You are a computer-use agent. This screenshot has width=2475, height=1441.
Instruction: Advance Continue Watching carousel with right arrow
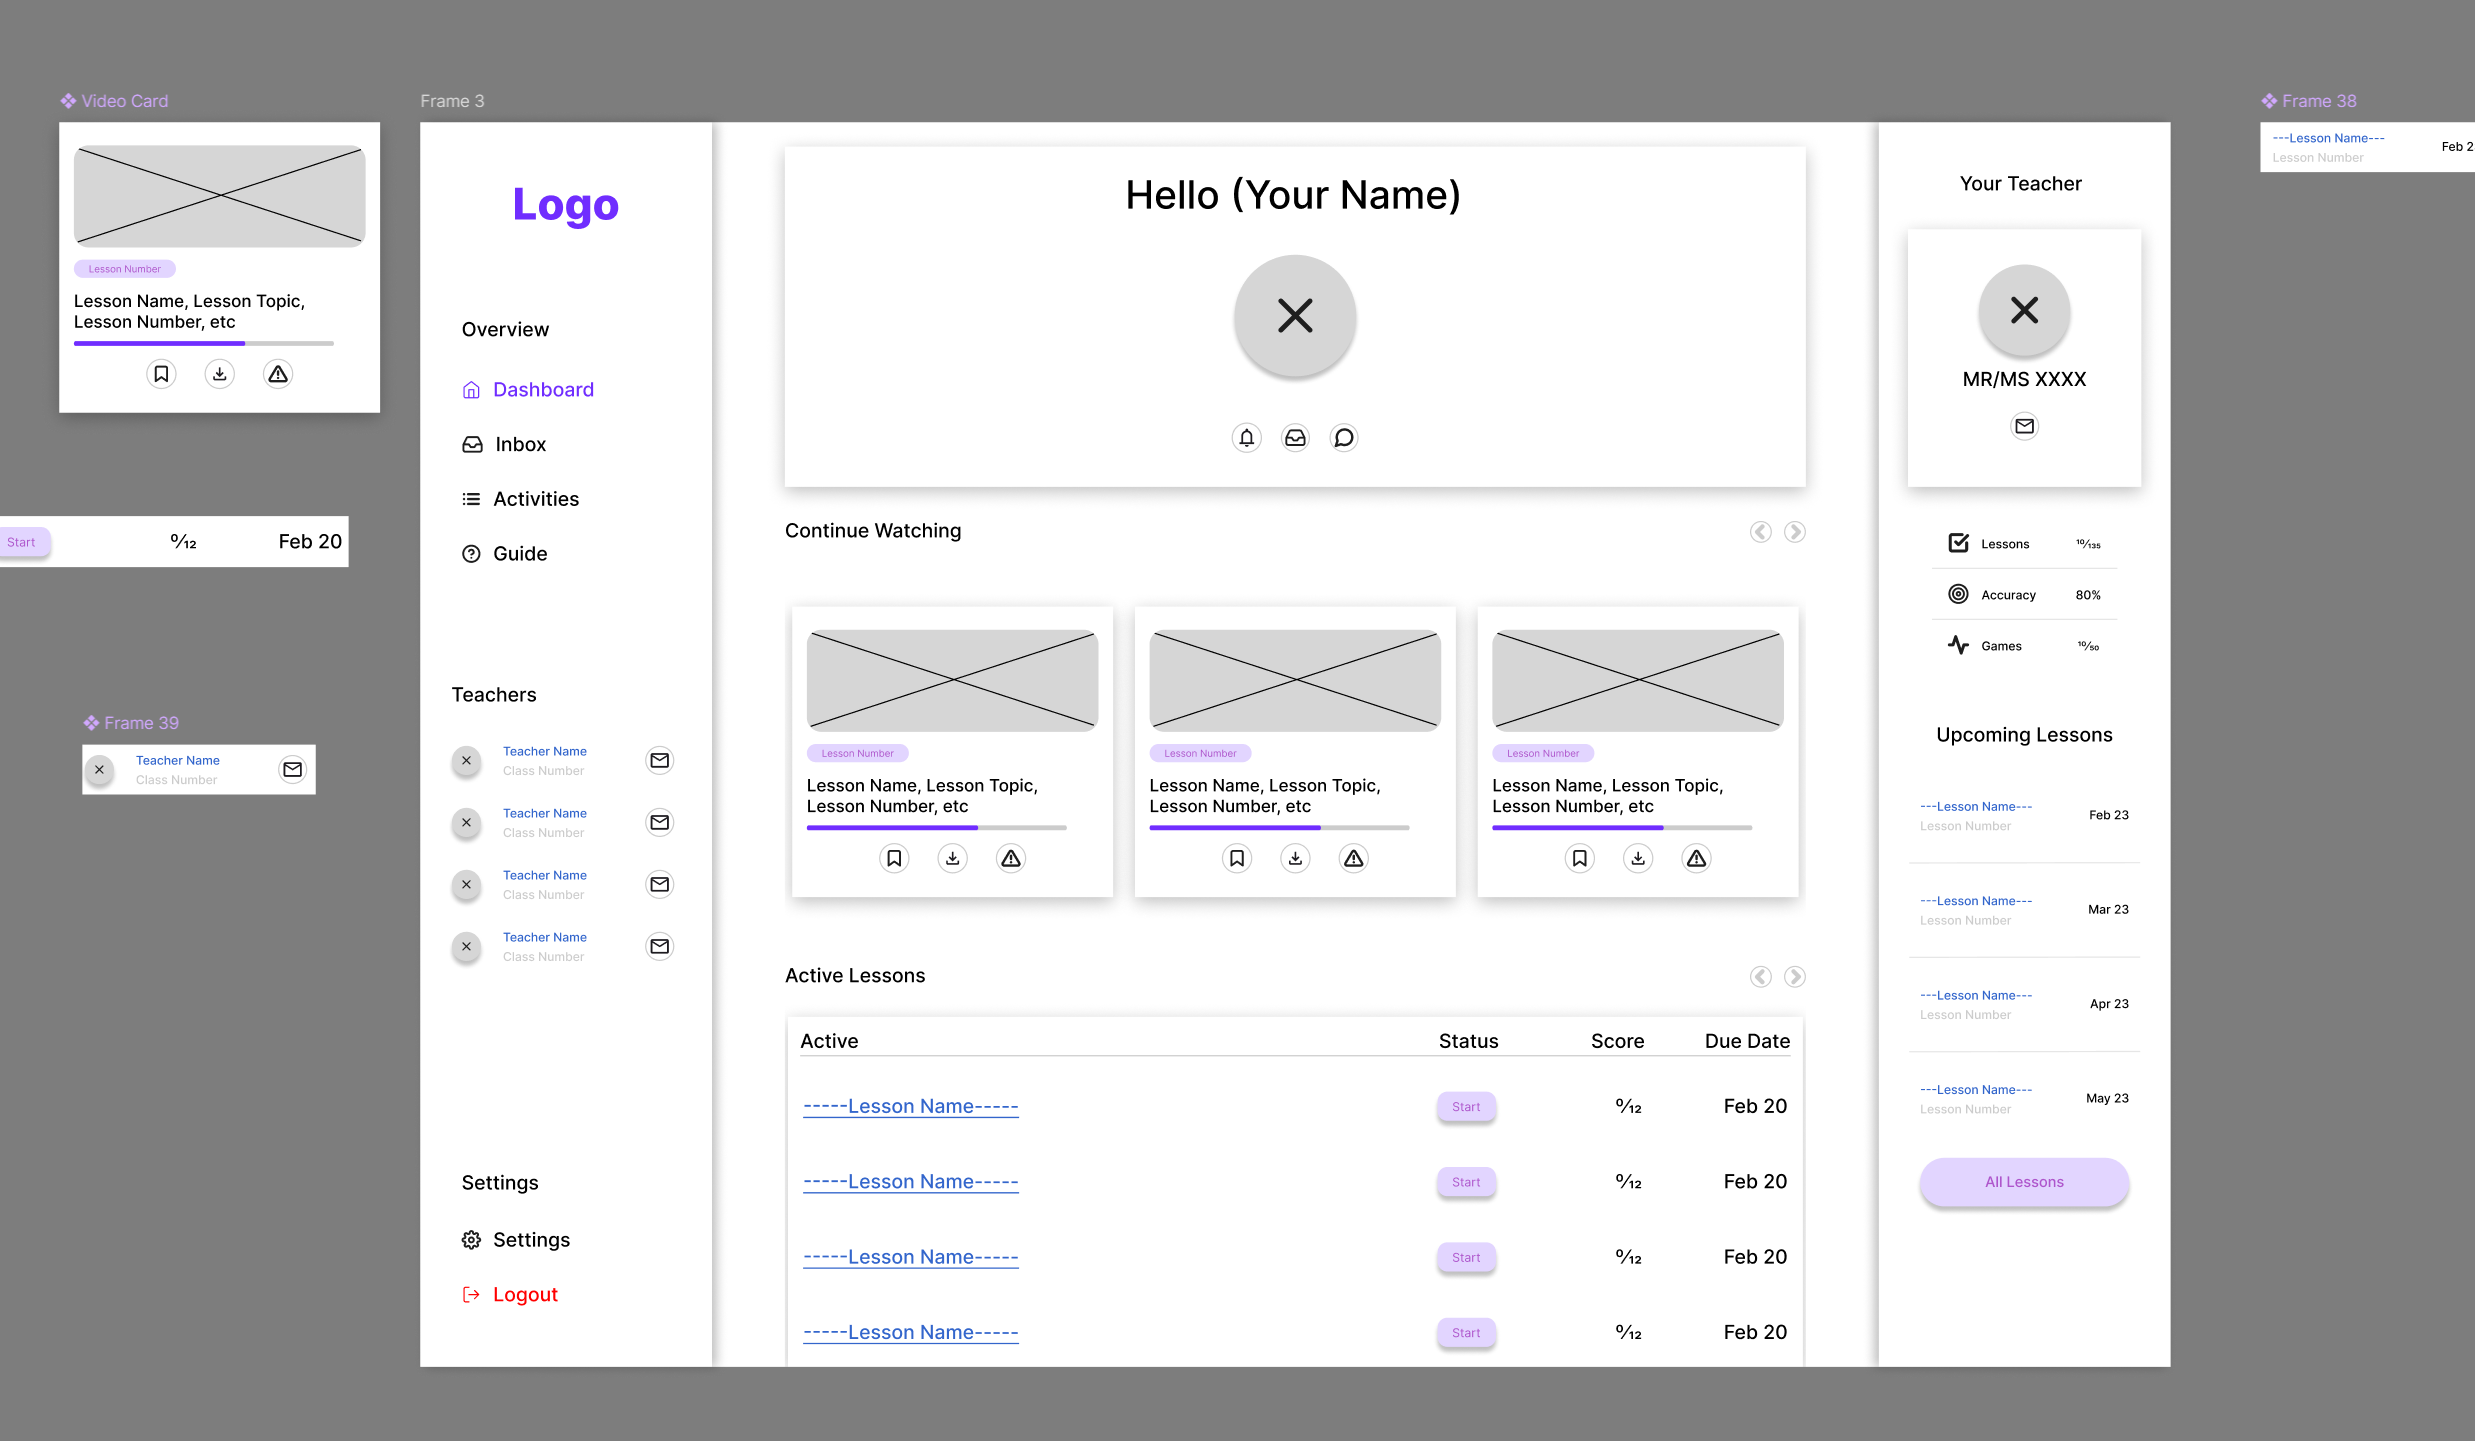(x=1795, y=532)
